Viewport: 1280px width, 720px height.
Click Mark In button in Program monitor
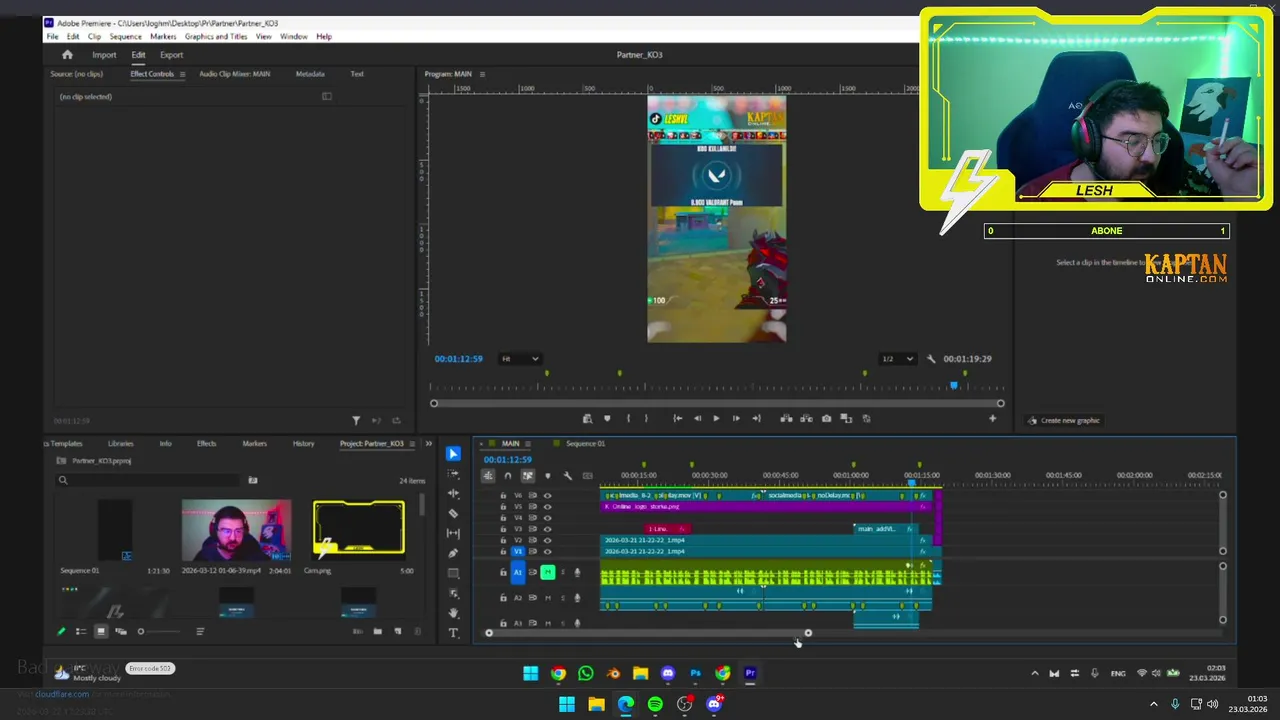tap(628, 419)
